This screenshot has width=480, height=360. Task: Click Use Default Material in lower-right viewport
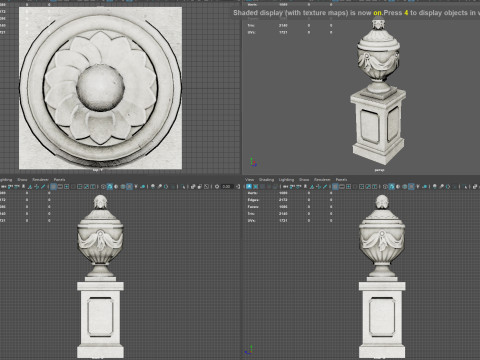[x=398, y=187]
